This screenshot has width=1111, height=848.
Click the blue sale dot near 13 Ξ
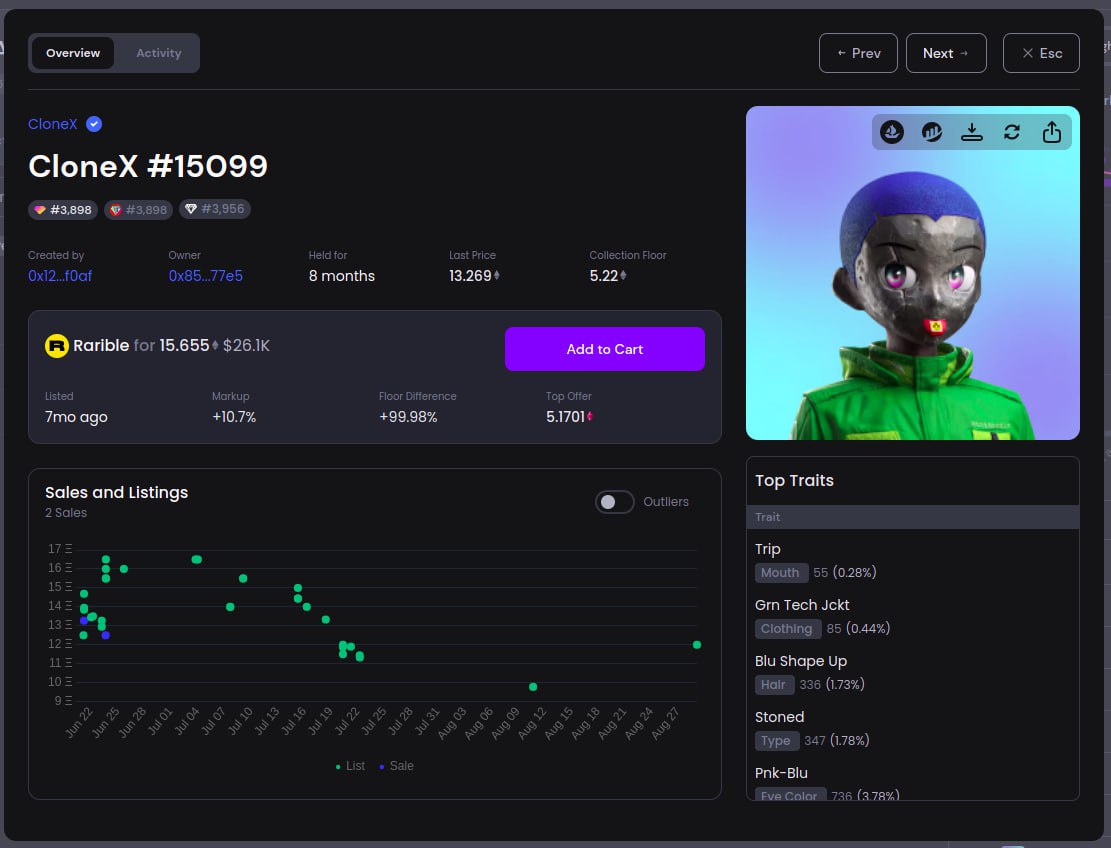click(84, 621)
